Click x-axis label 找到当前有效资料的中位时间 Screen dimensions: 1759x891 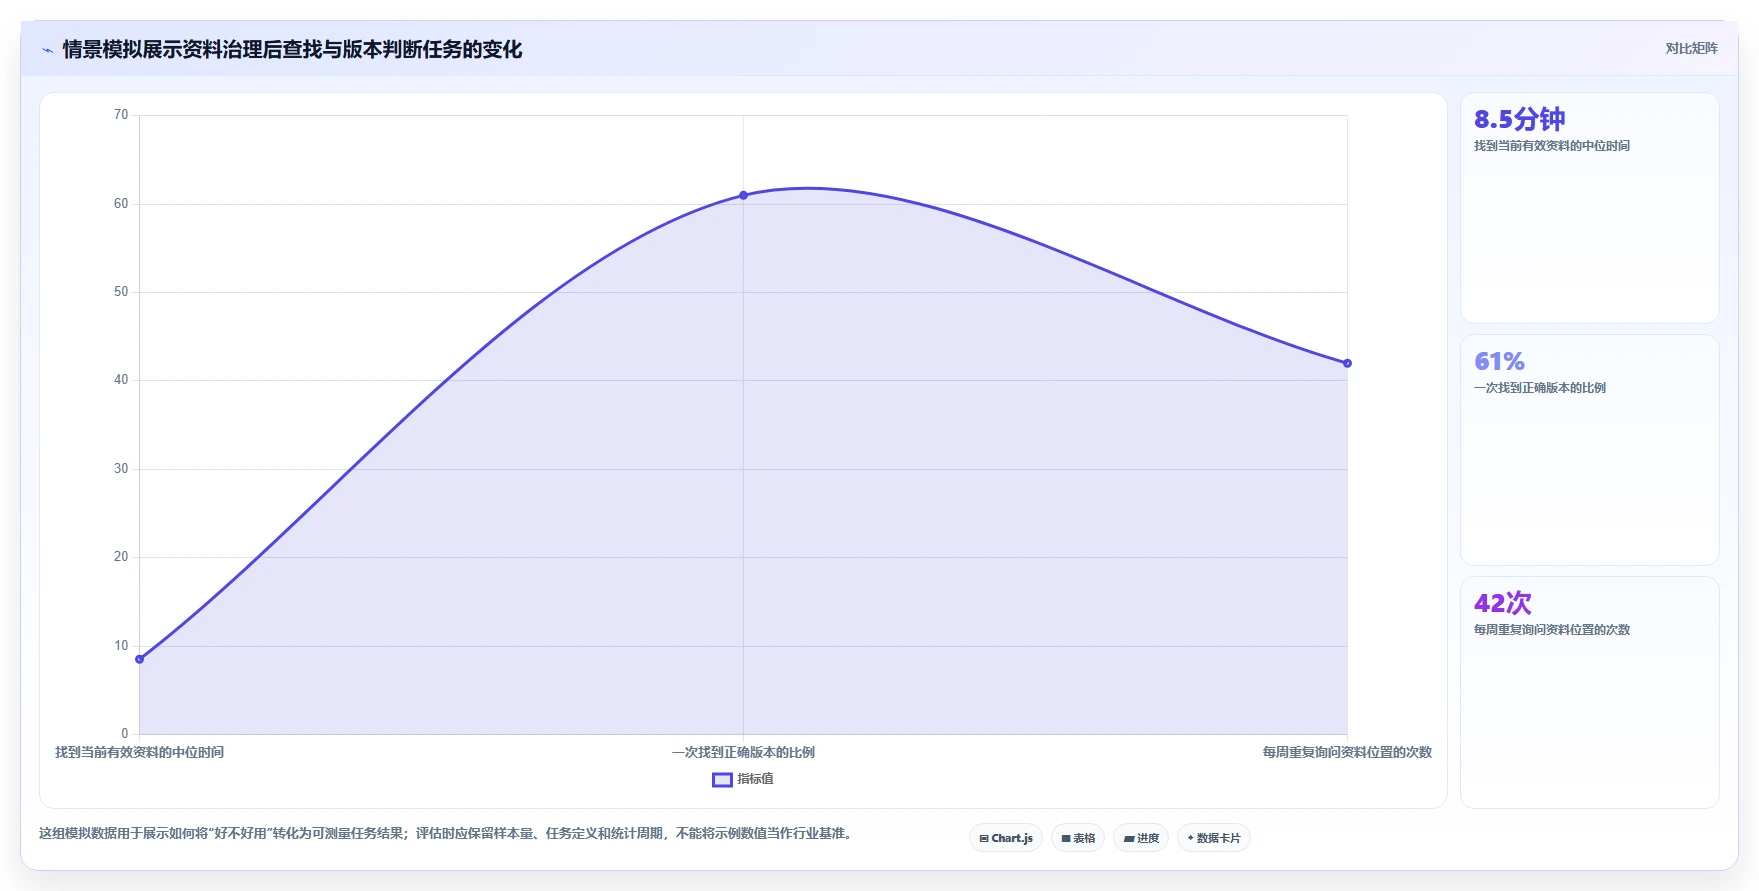[139, 752]
